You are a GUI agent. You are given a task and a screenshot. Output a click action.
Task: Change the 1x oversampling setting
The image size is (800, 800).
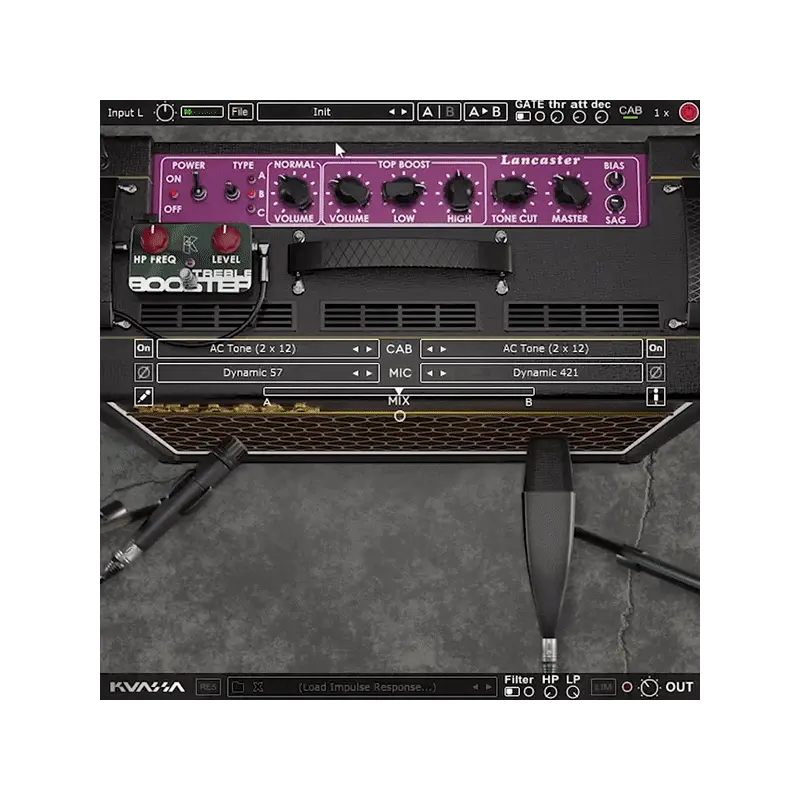[662, 113]
